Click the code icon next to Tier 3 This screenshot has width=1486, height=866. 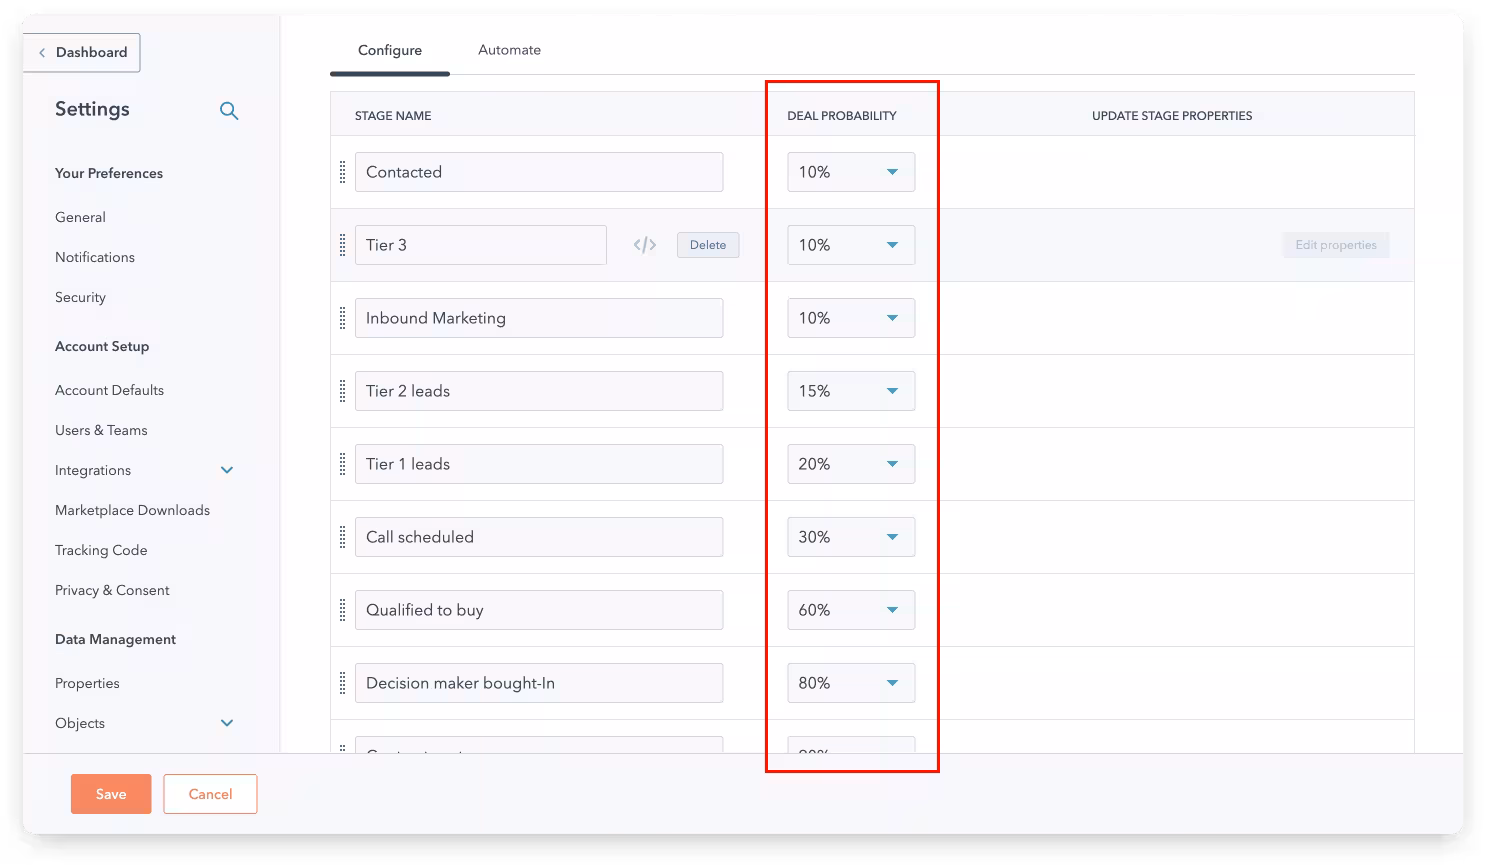pos(645,245)
